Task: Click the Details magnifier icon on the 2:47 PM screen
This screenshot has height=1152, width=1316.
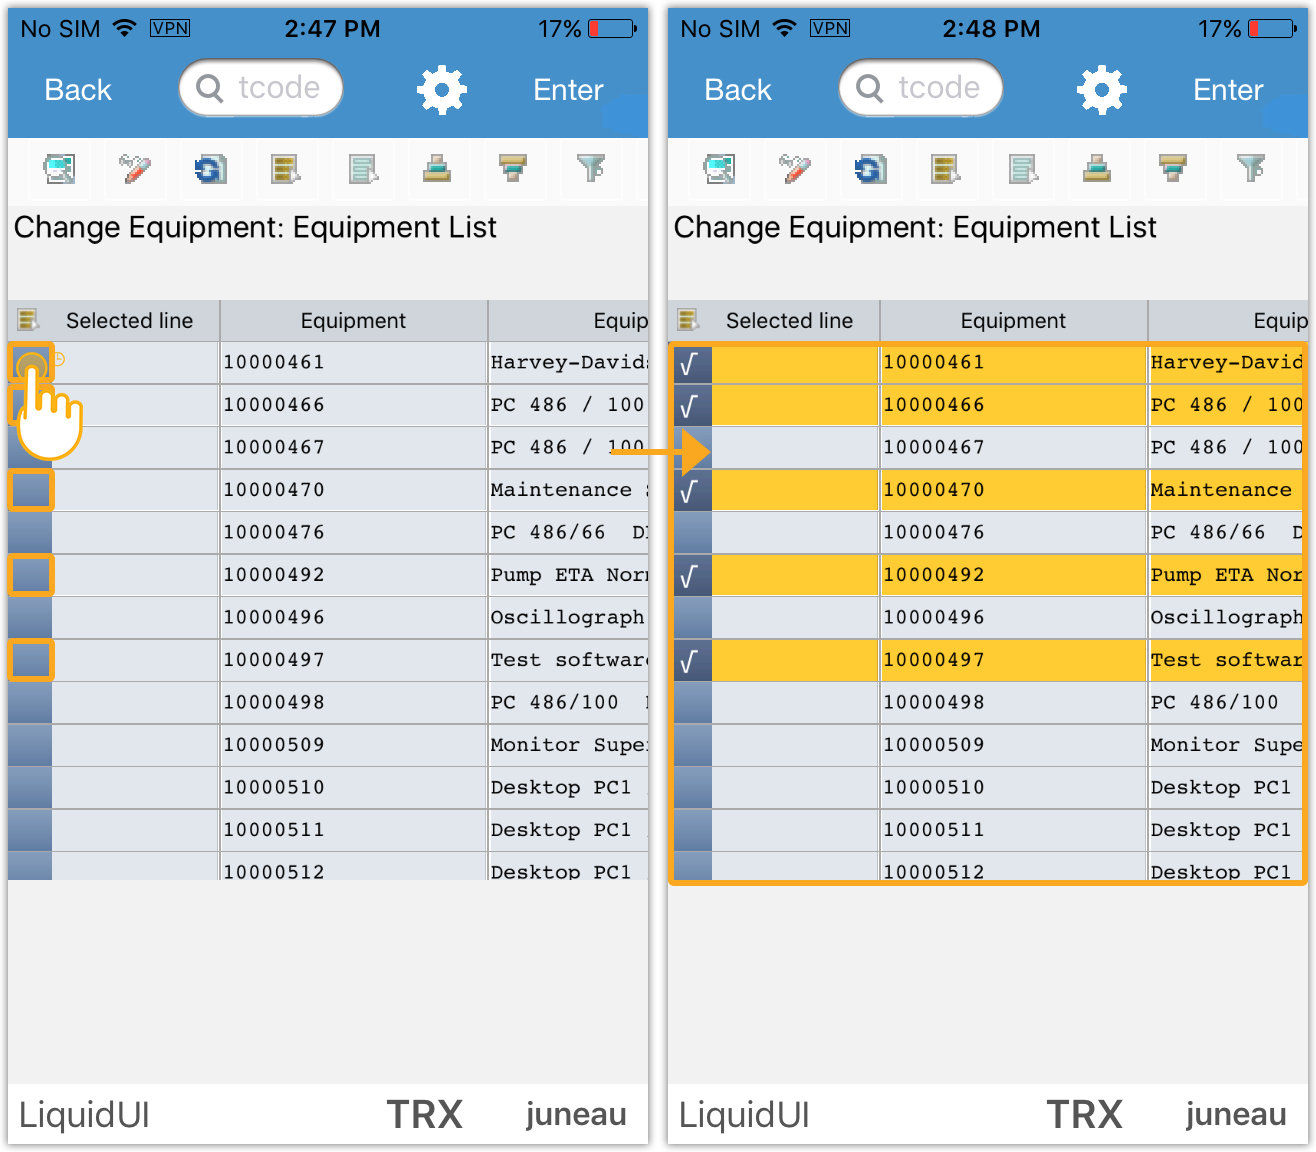Action: click(59, 169)
